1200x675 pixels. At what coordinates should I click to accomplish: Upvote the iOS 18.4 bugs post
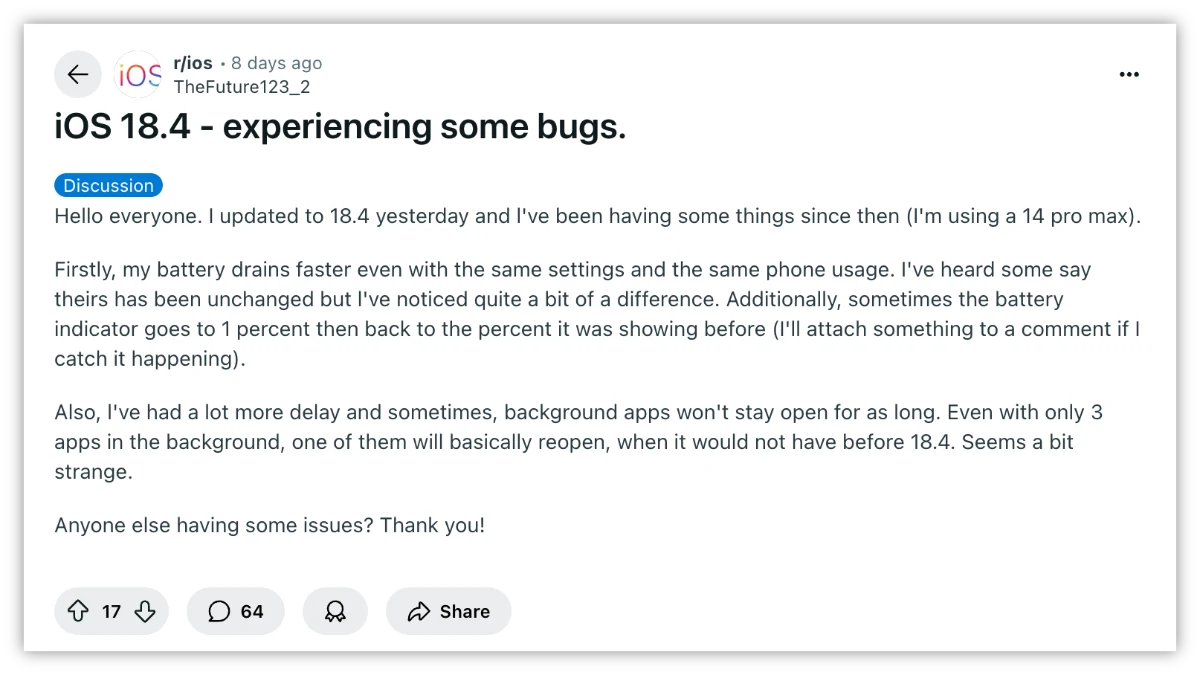[x=78, y=611]
